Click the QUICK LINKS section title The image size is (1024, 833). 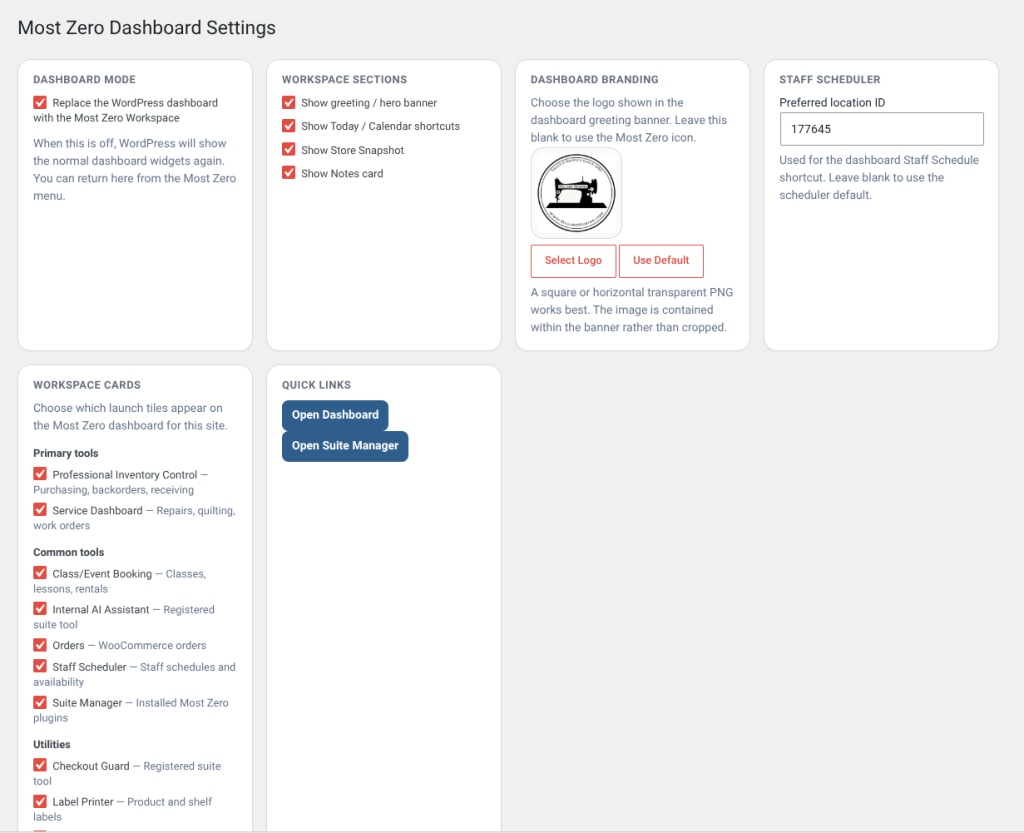[x=316, y=385]
